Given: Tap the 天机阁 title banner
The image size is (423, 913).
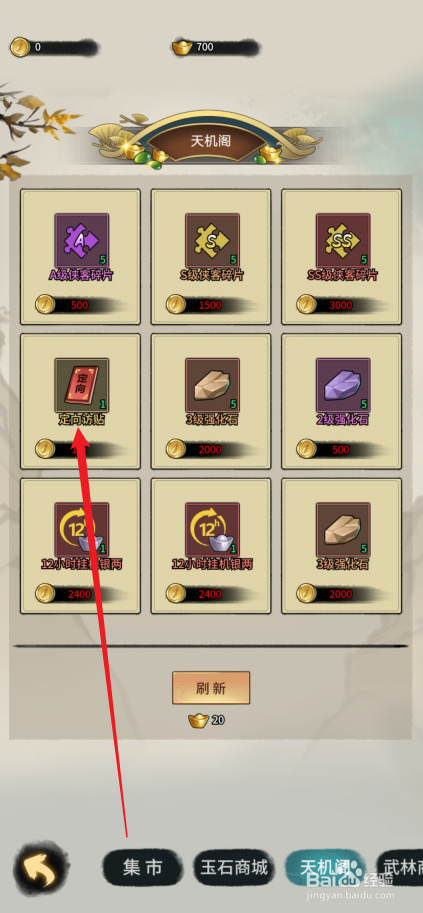Looking at the screenshot, I should [x=210, y=140].
